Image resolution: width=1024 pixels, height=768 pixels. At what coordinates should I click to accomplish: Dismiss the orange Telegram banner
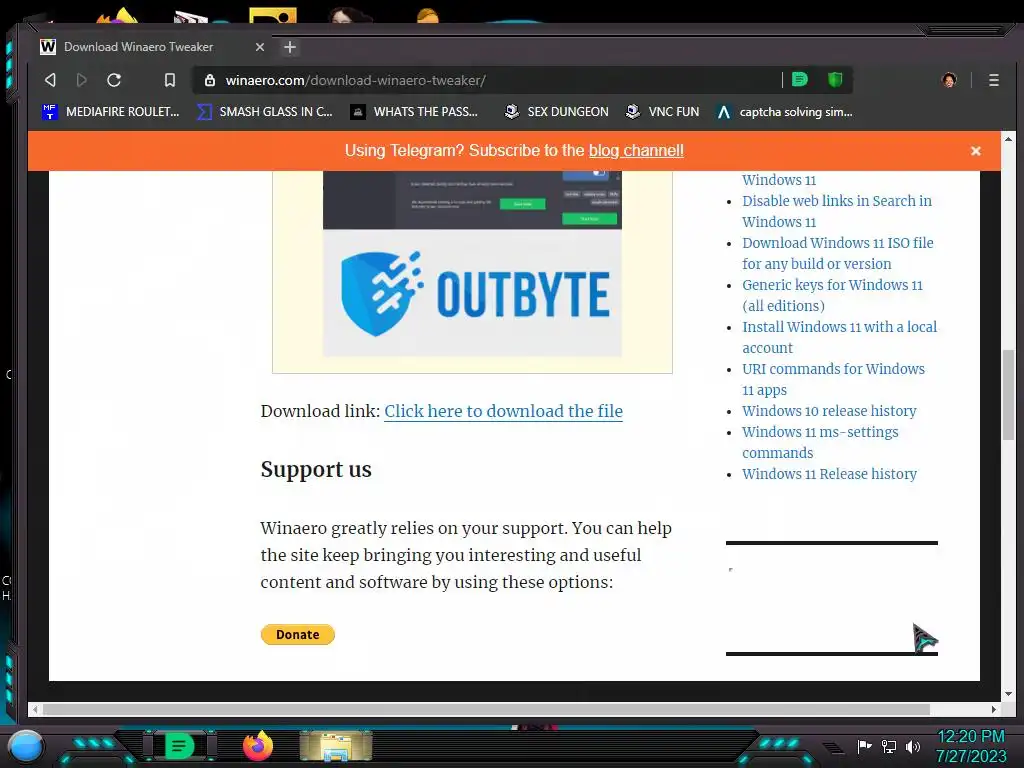tap(976, 151)
